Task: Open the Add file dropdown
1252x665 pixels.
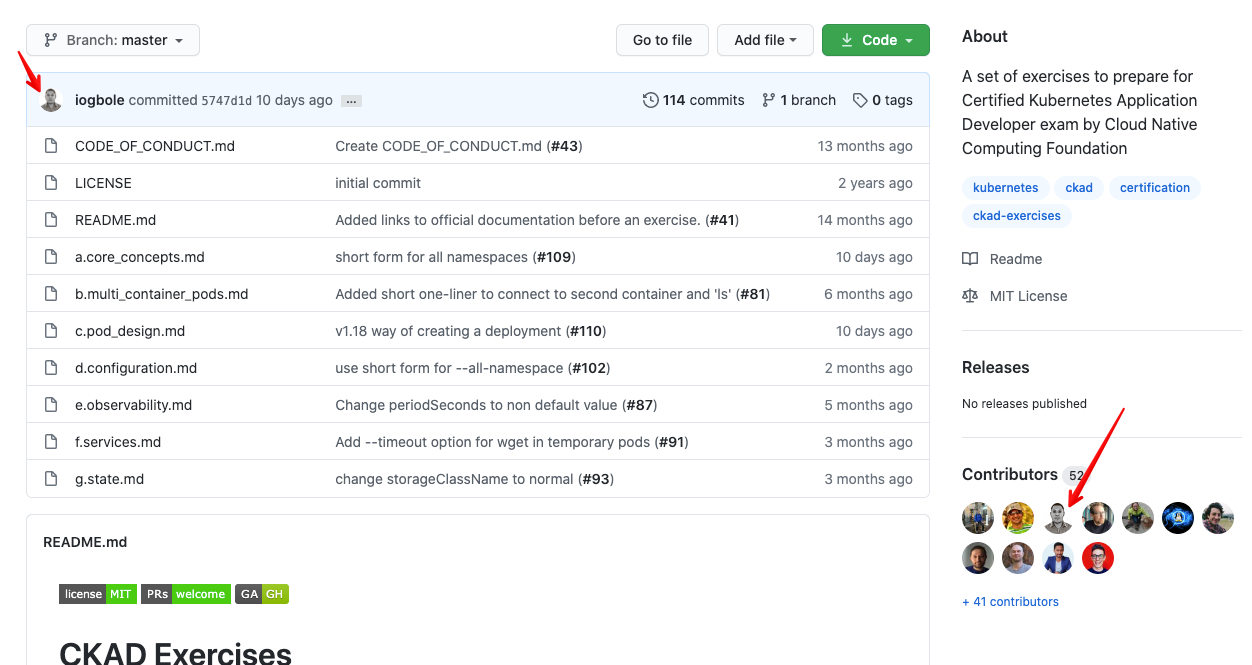Action: 765,40
